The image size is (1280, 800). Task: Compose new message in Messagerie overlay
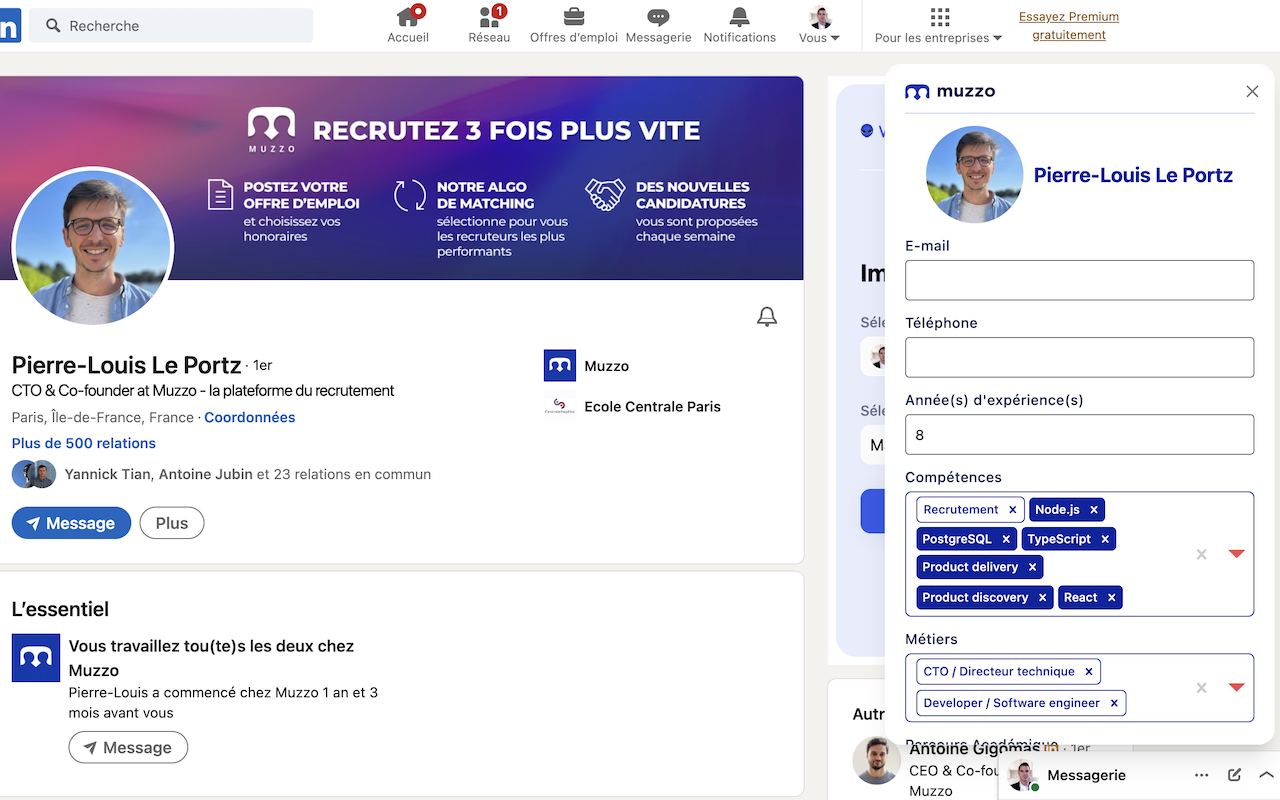pyautogui.click(x=1235, y=775)
